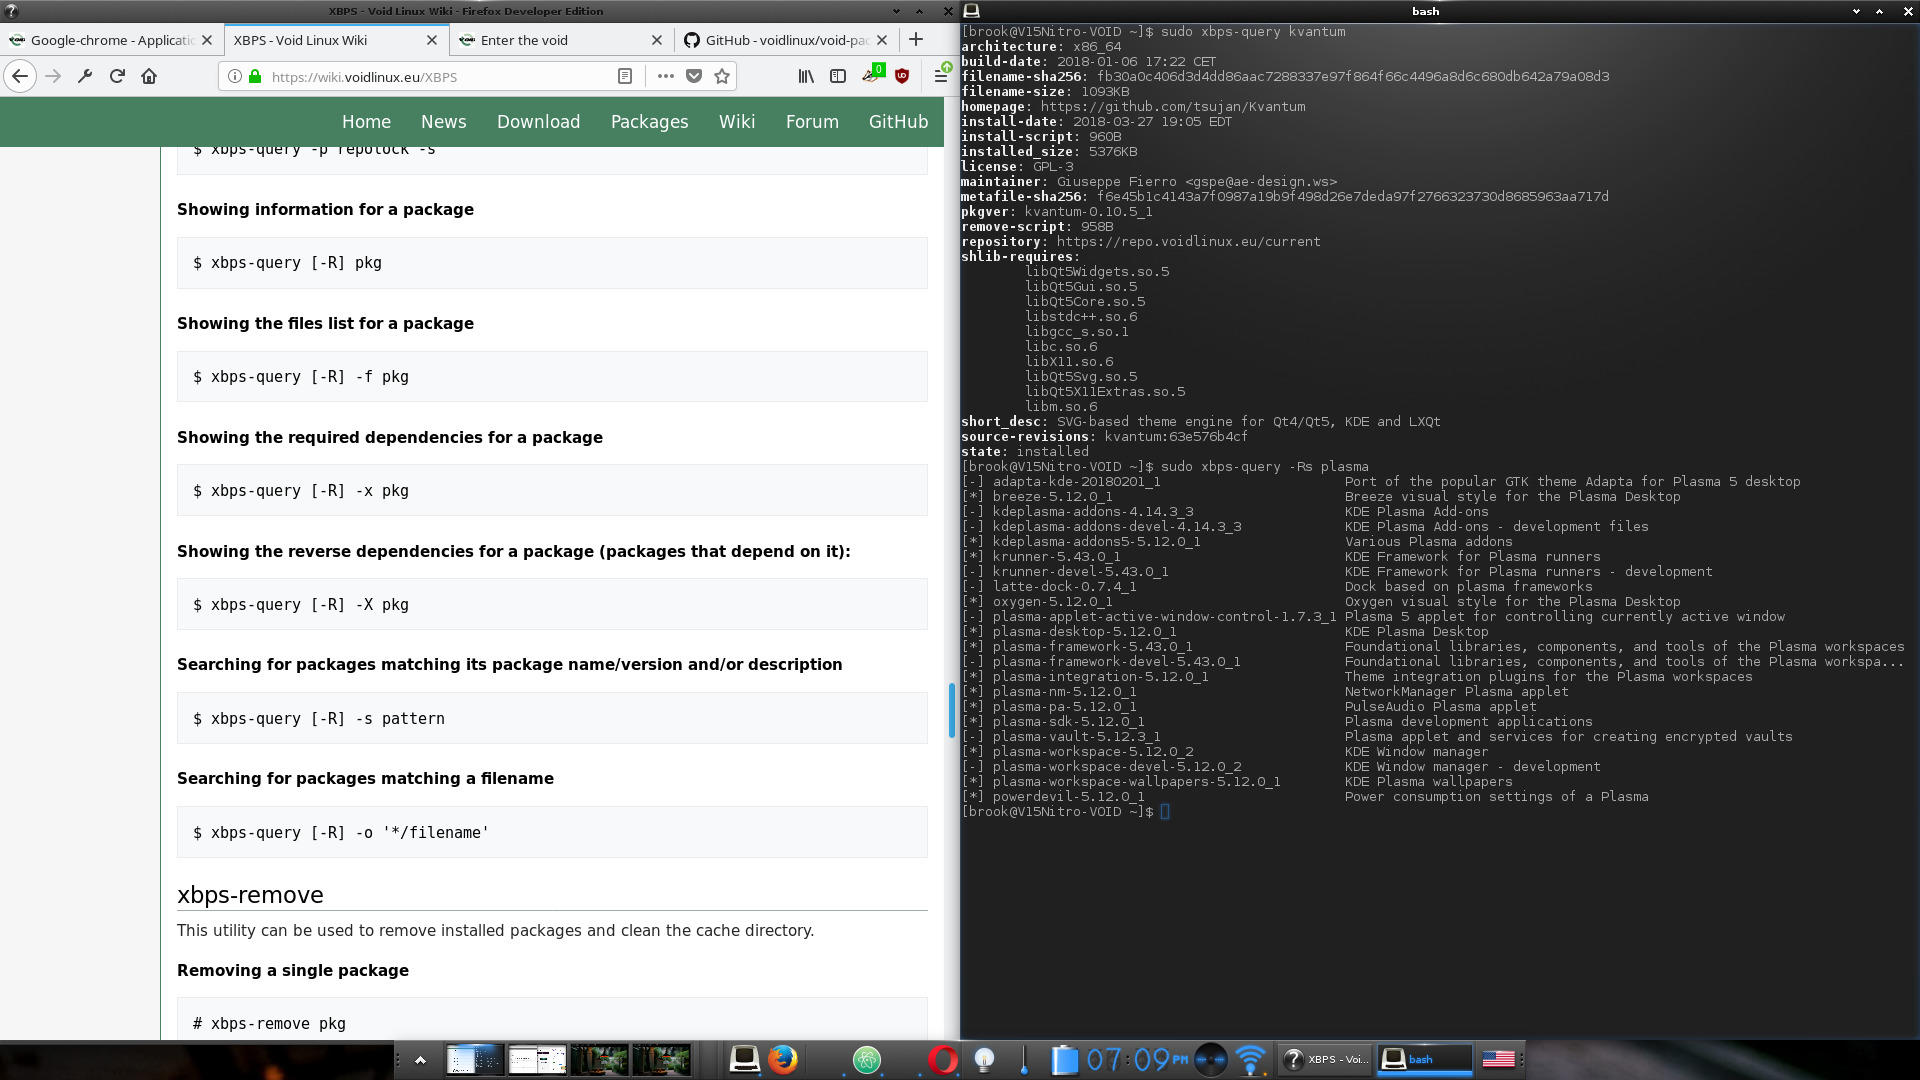
Task: Click the thermometer taskbar indicator
Action: click(1023, 1059)
